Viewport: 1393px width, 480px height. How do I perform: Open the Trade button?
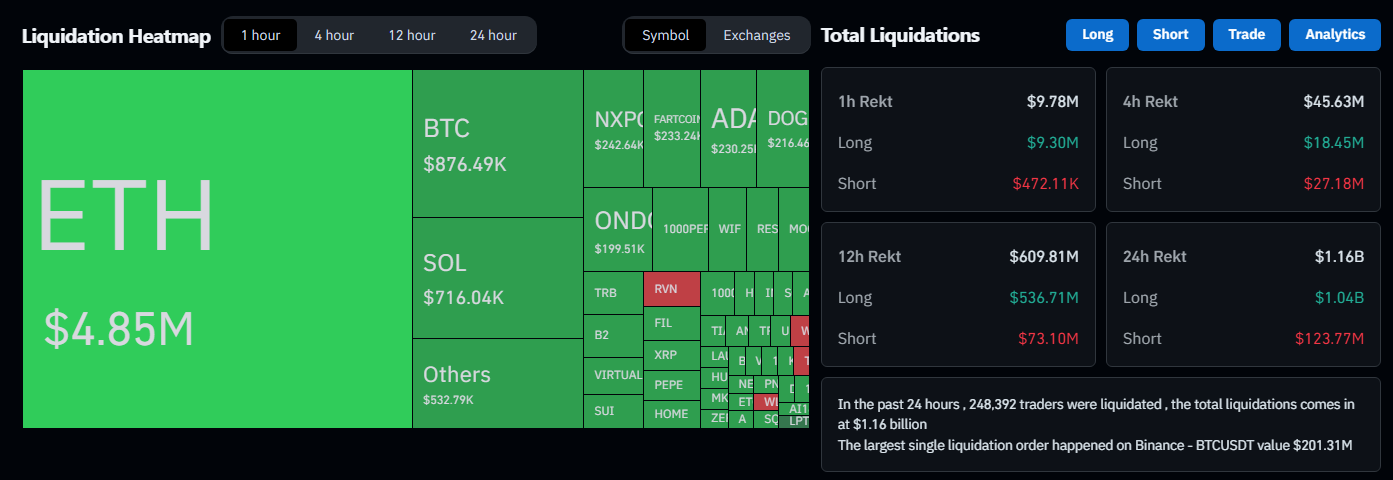pos(1246,34)
